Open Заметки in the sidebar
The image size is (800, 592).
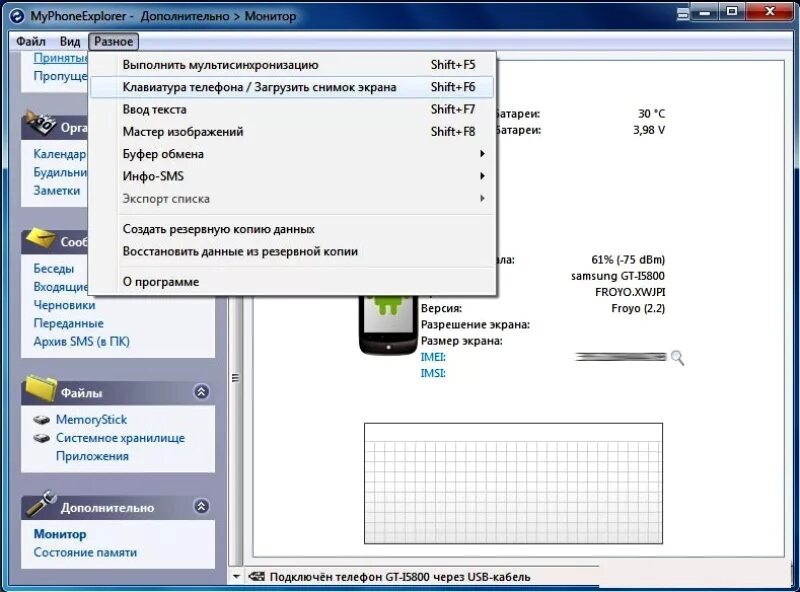pos(57,191)
